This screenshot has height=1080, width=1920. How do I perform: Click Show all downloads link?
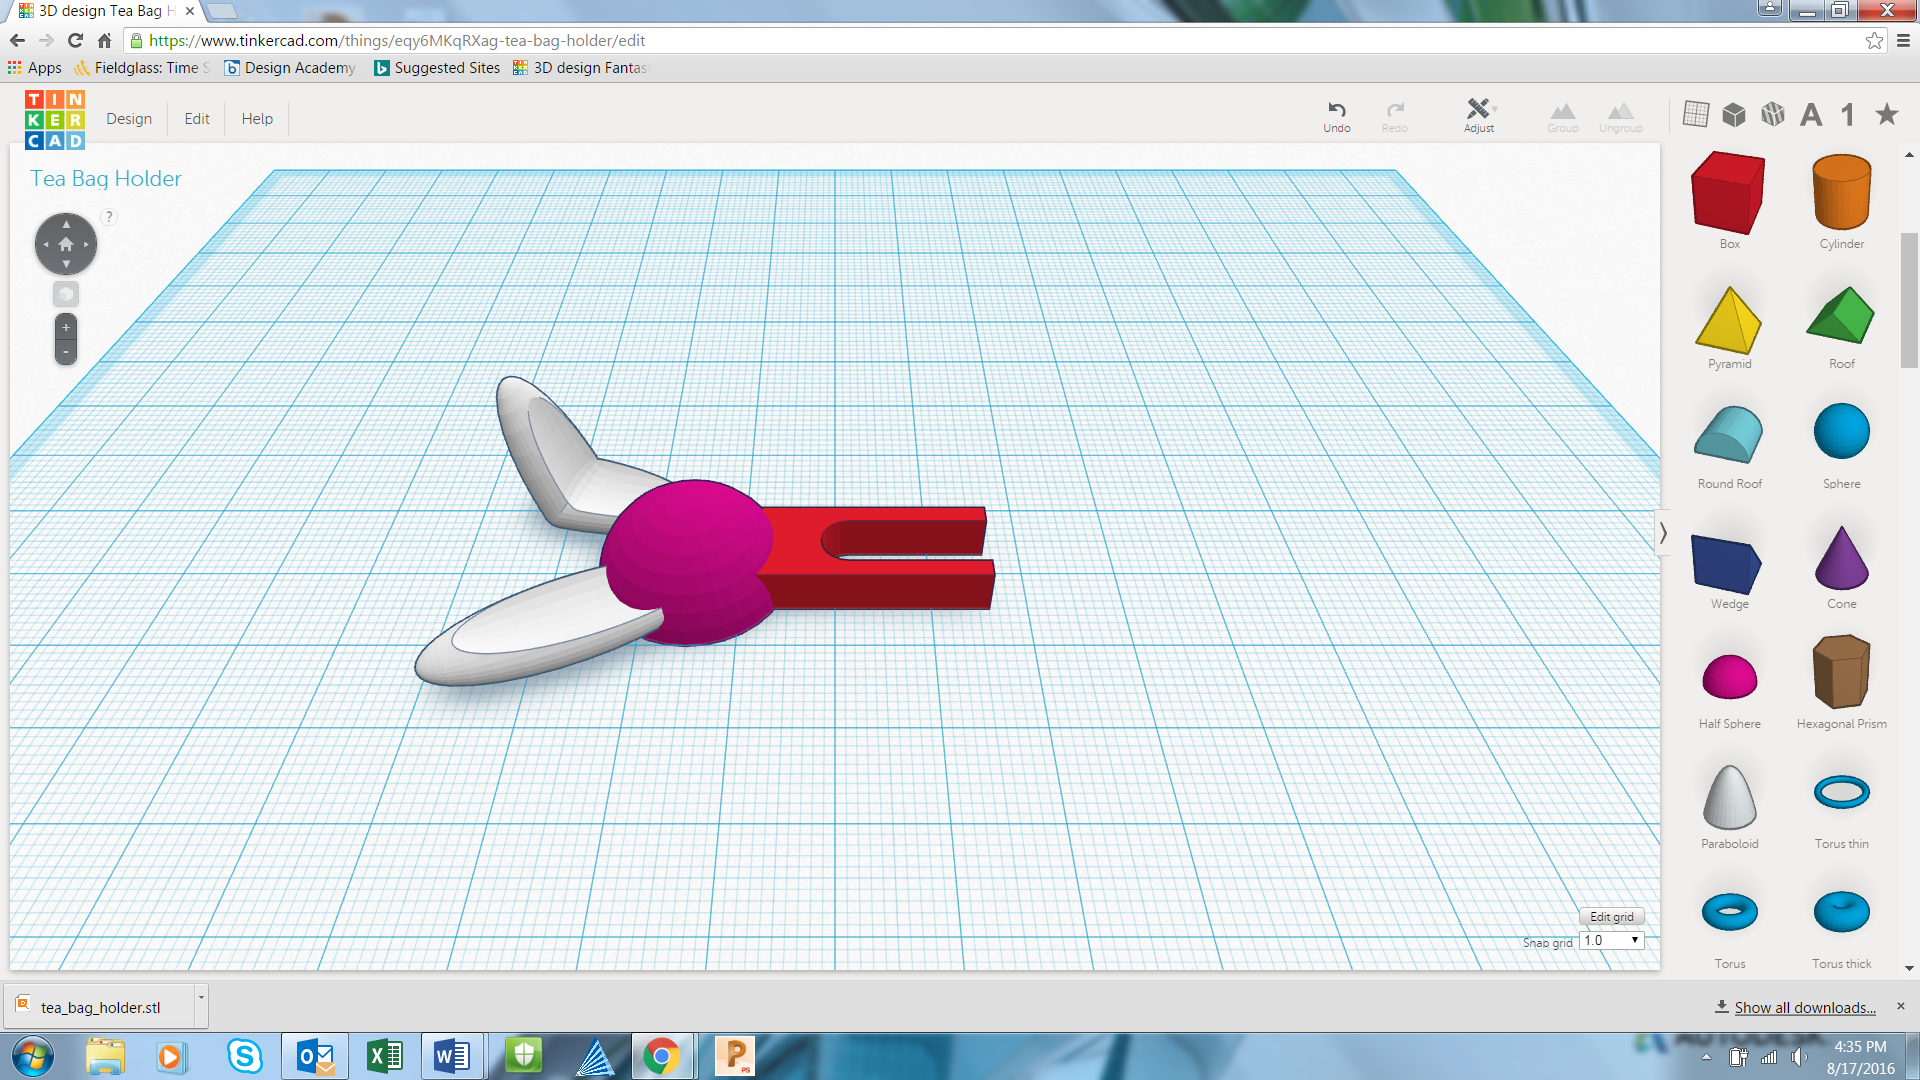(x=1804, y=1008)
